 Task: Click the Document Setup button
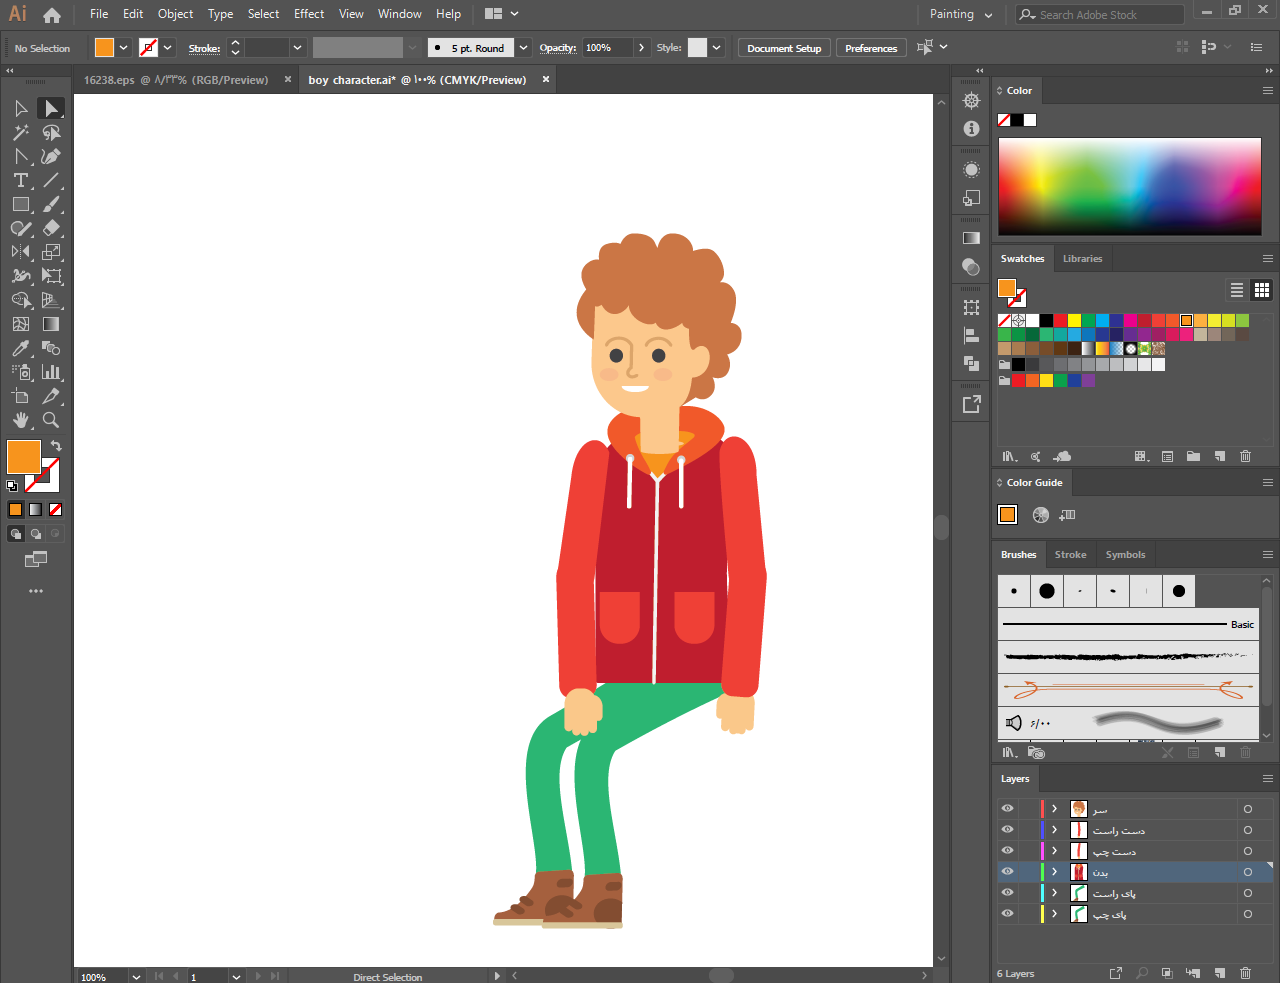784,48
